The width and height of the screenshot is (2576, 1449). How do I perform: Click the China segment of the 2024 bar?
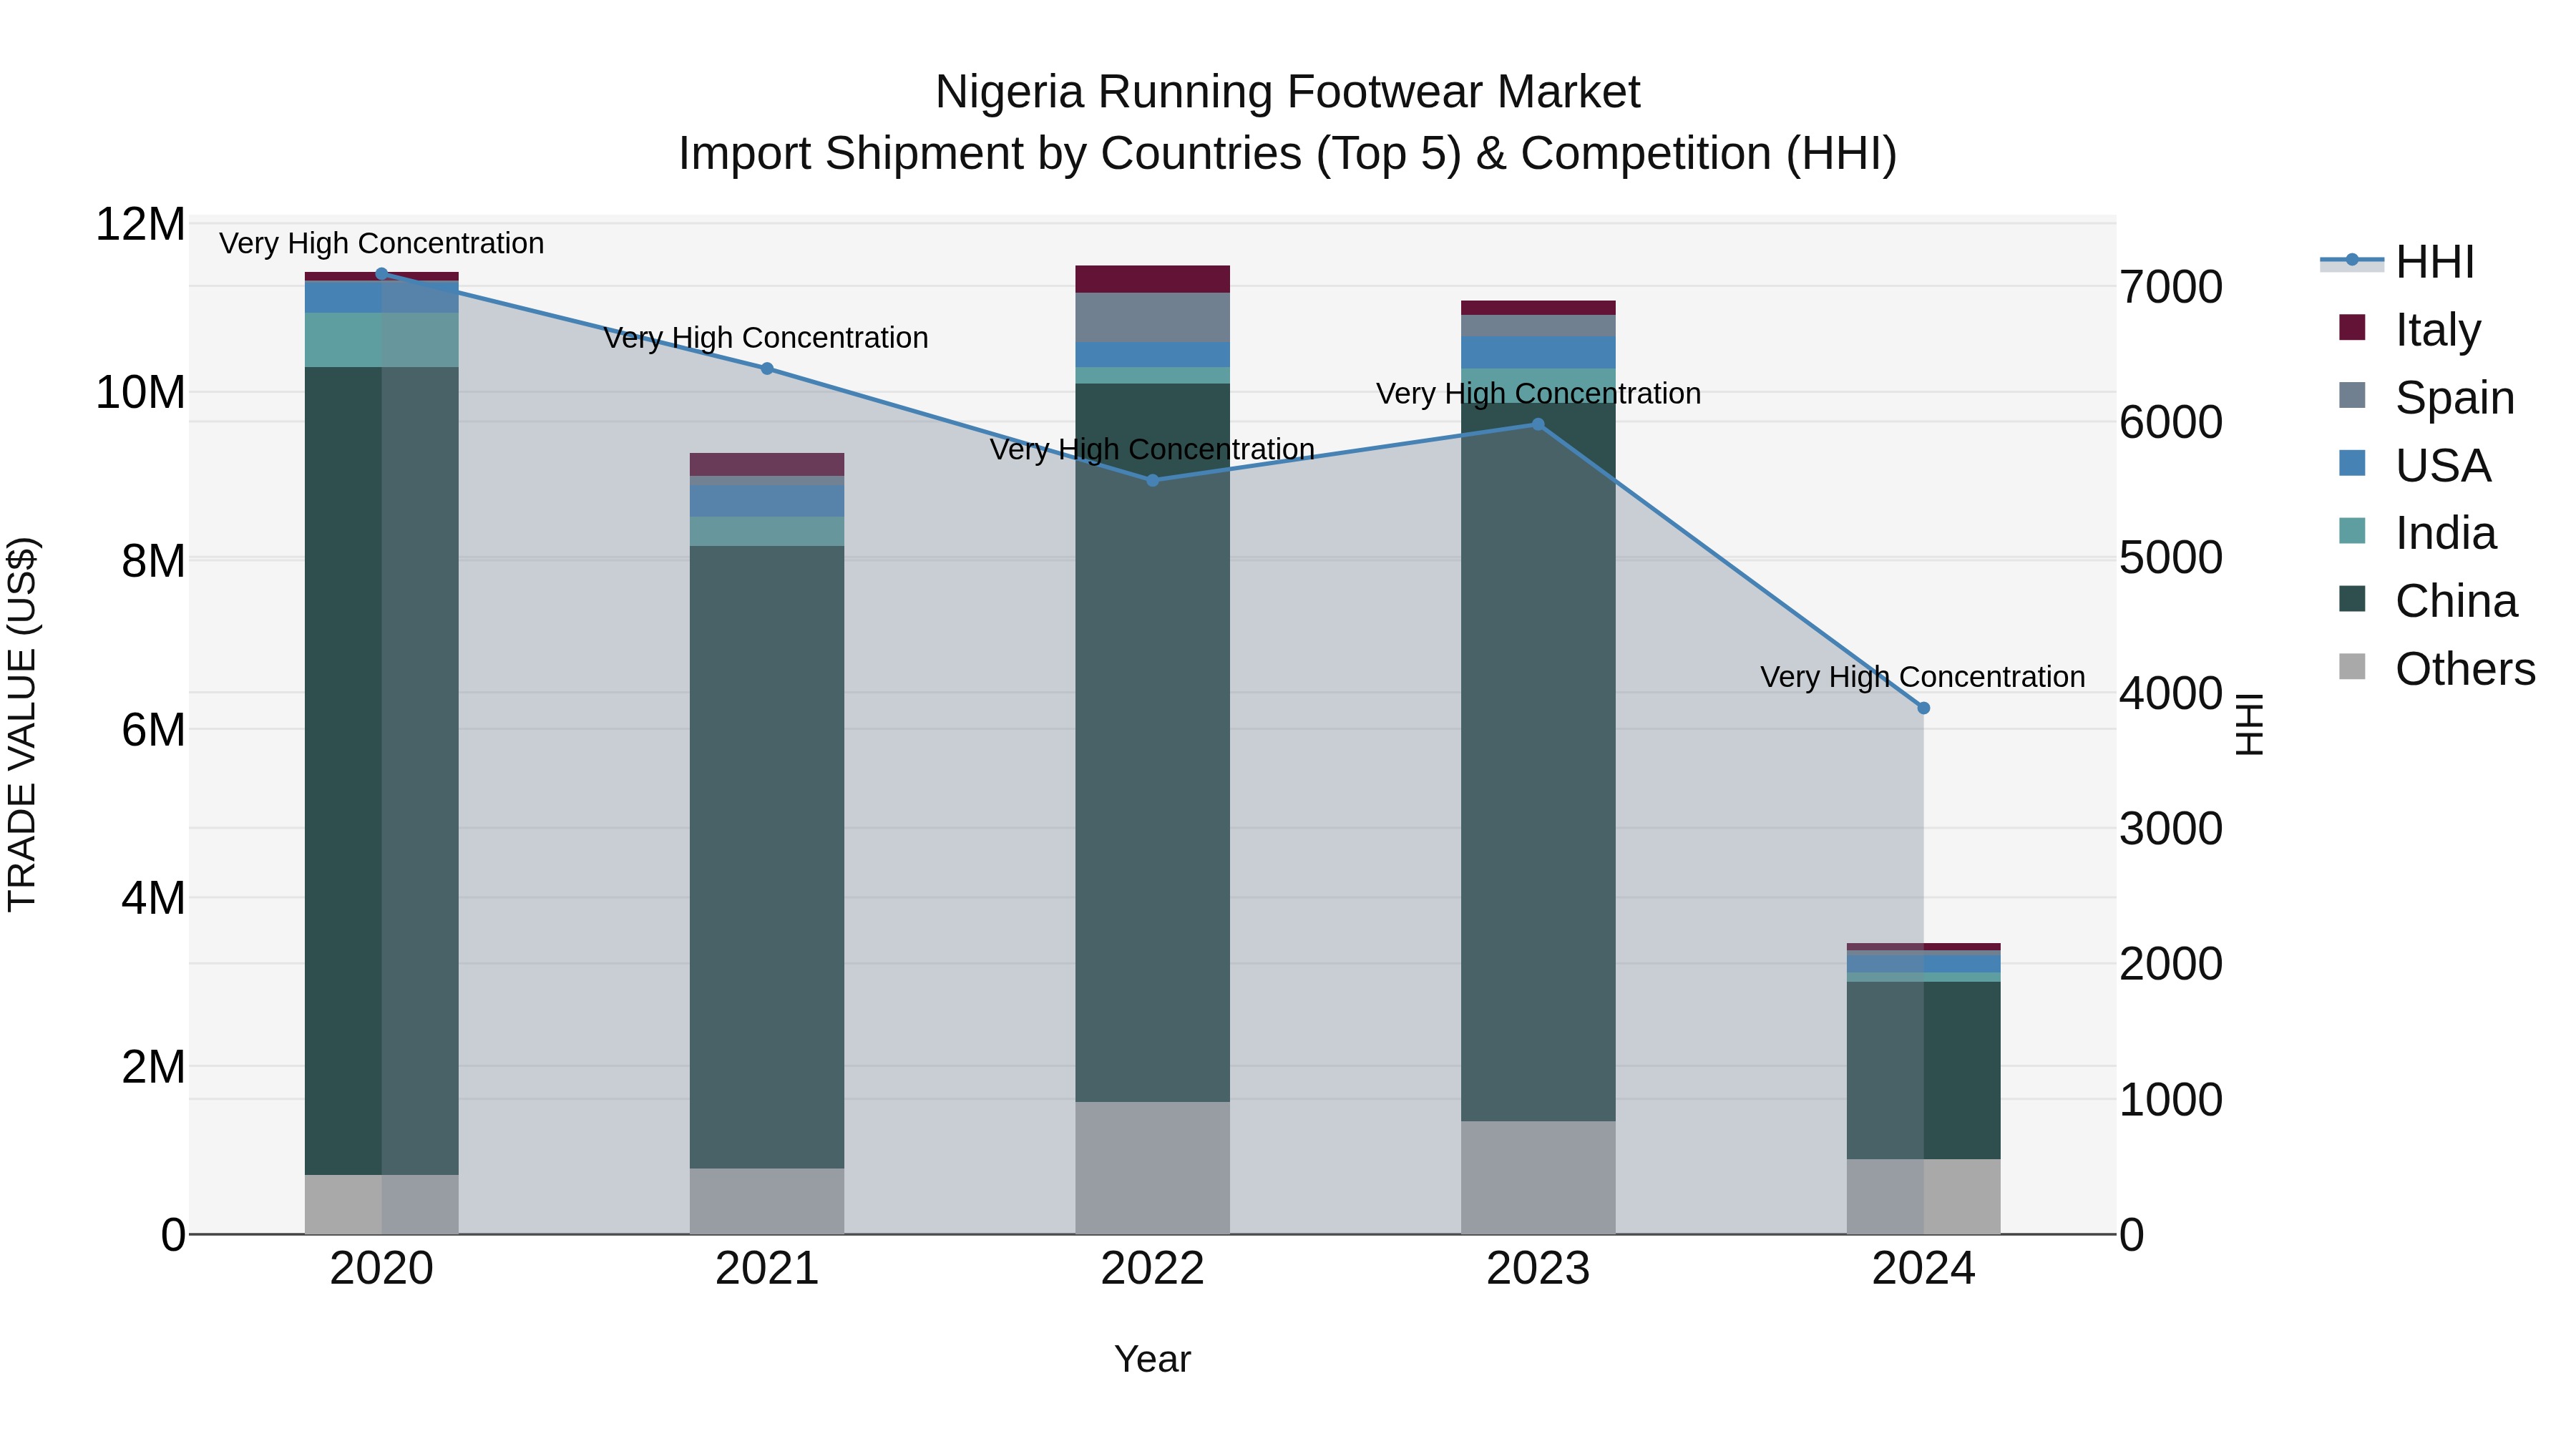point(1923,1070)
